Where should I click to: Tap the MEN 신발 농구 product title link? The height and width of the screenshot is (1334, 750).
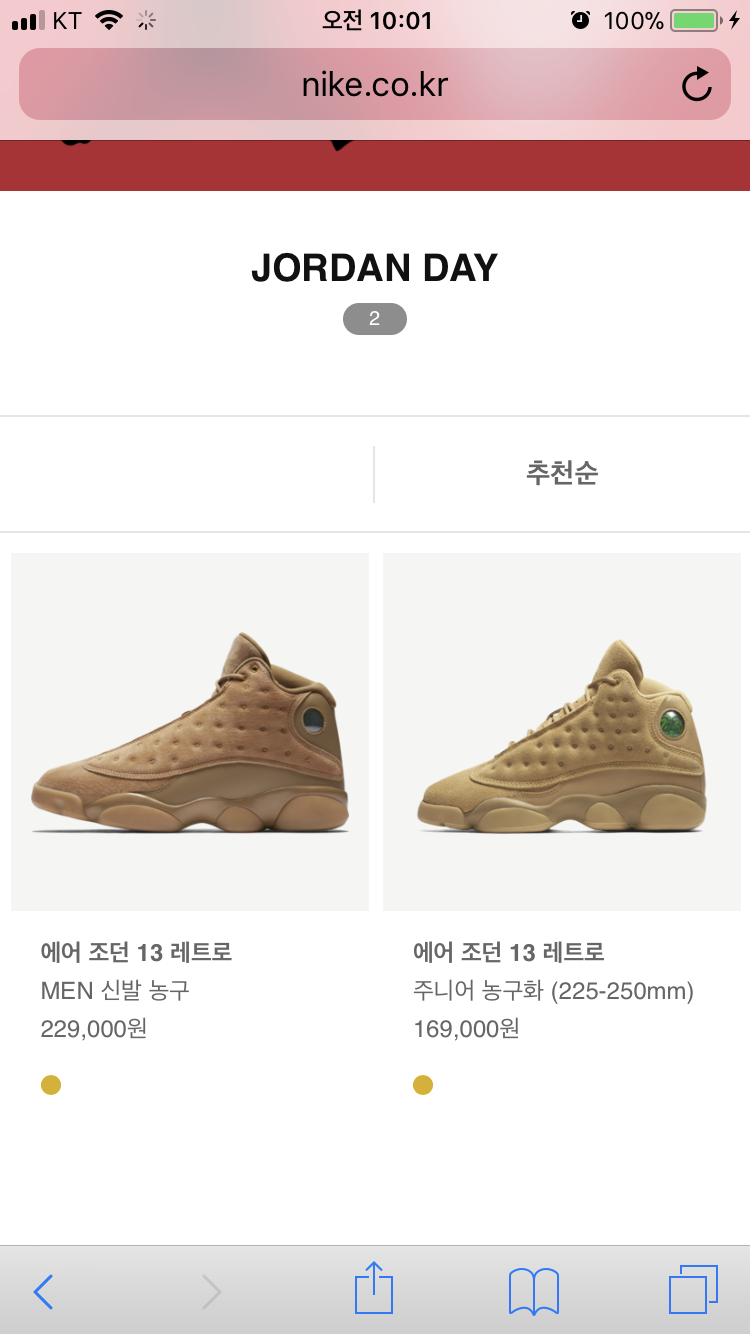(x=115, y=991)
